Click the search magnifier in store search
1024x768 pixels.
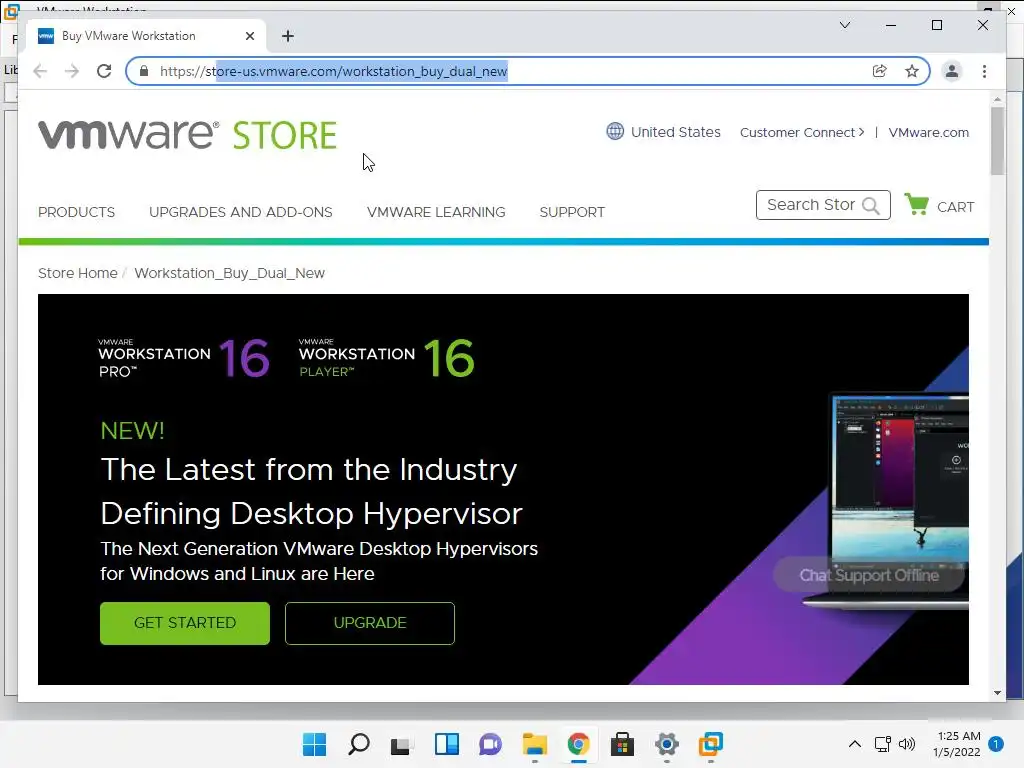point(871,206)
